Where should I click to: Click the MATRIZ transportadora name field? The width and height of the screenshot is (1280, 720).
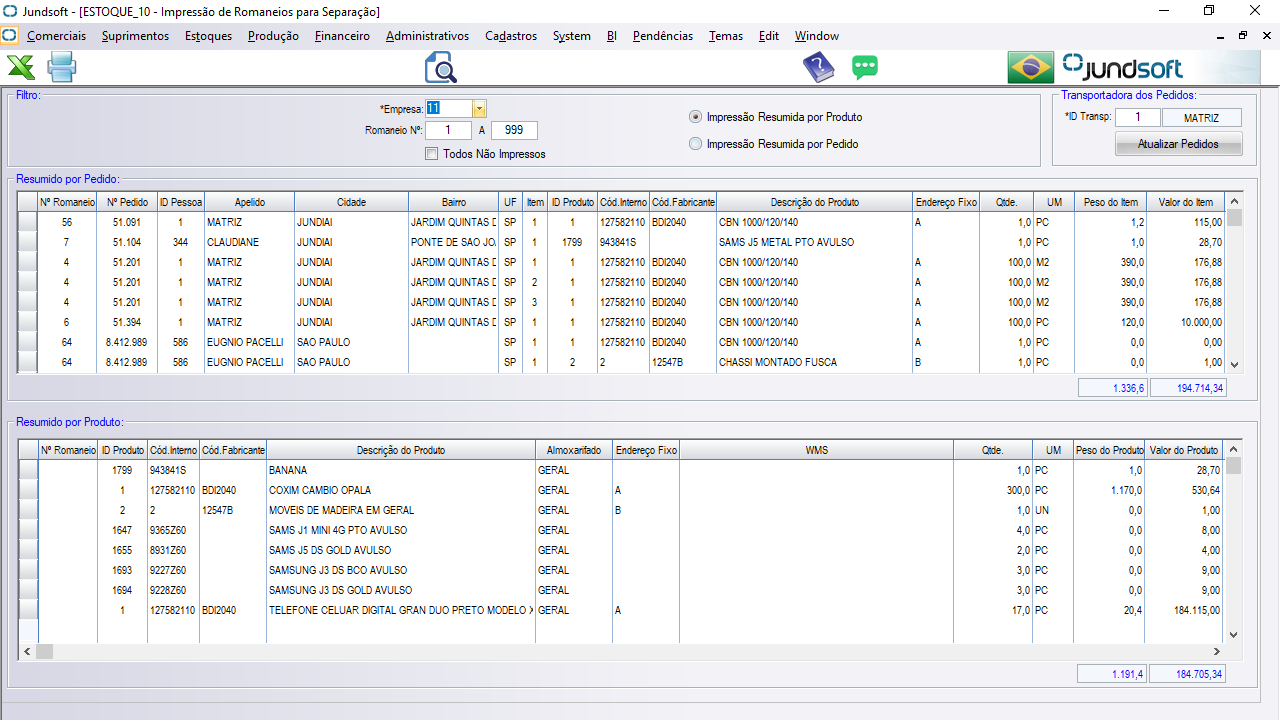point(1201,118)
